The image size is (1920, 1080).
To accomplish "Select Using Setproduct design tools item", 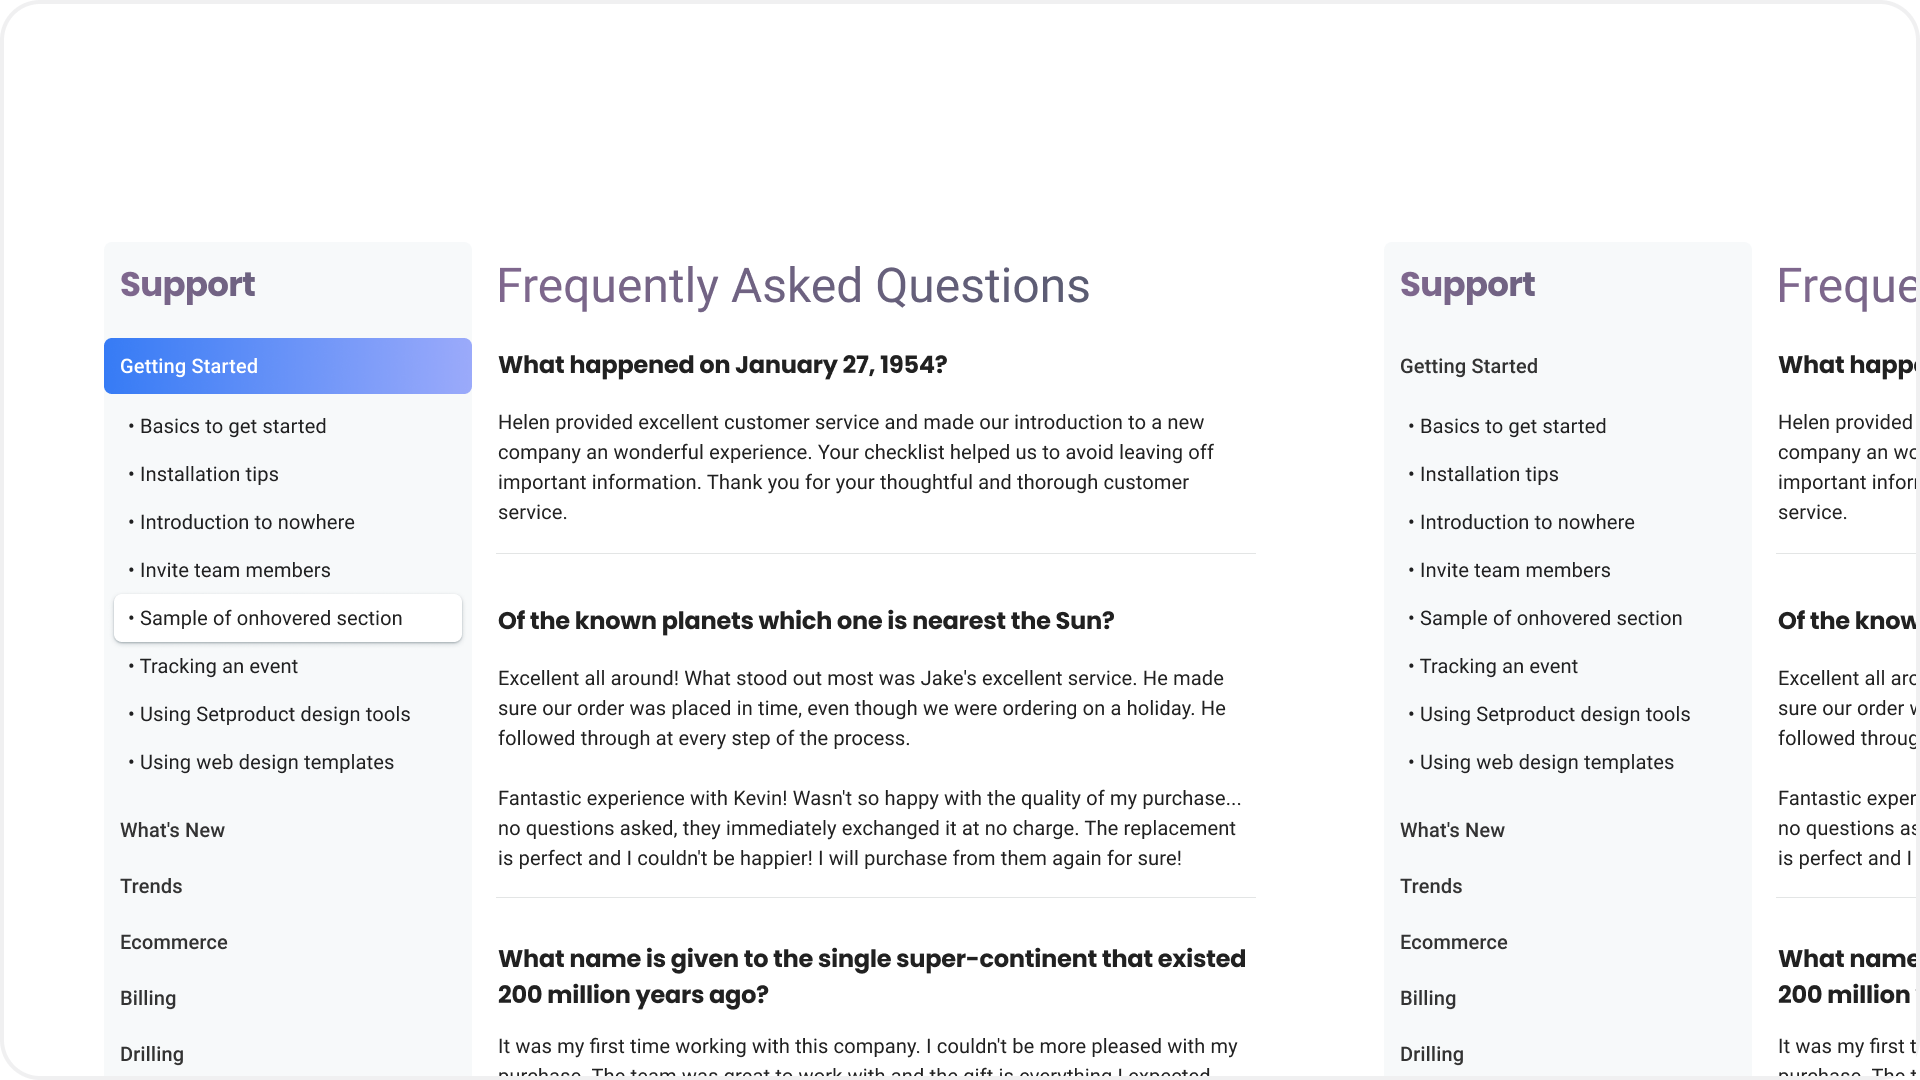I will coord(274,713).
